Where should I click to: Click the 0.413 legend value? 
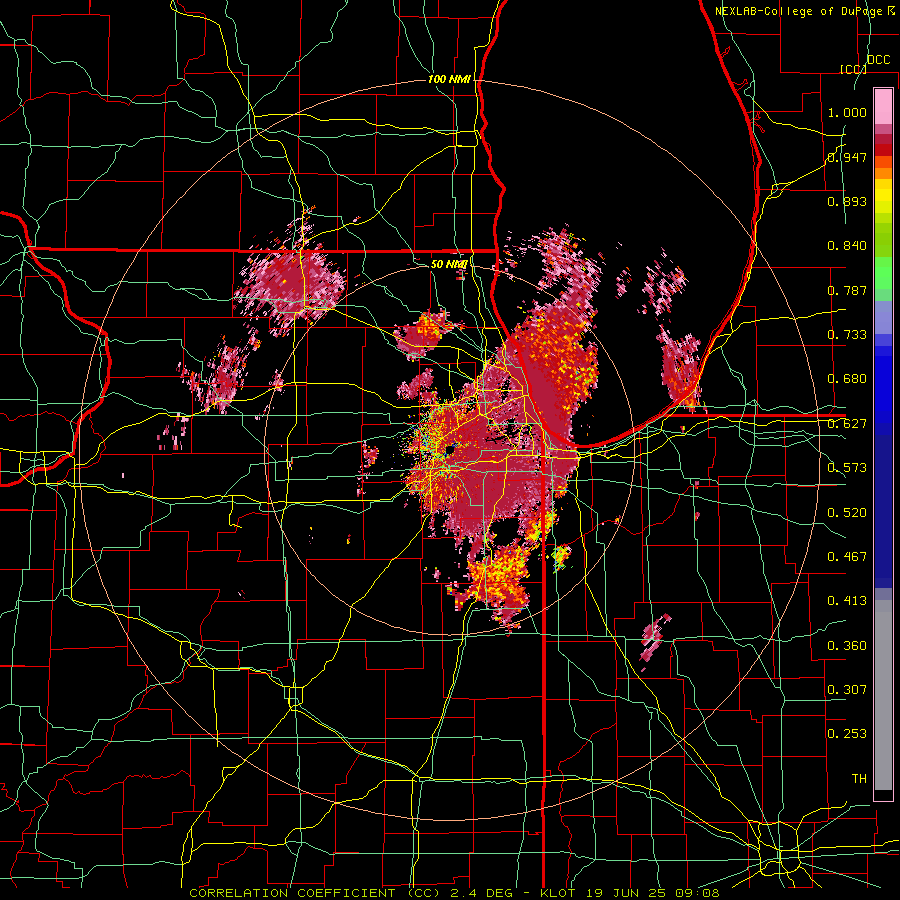tap(847, 601)
